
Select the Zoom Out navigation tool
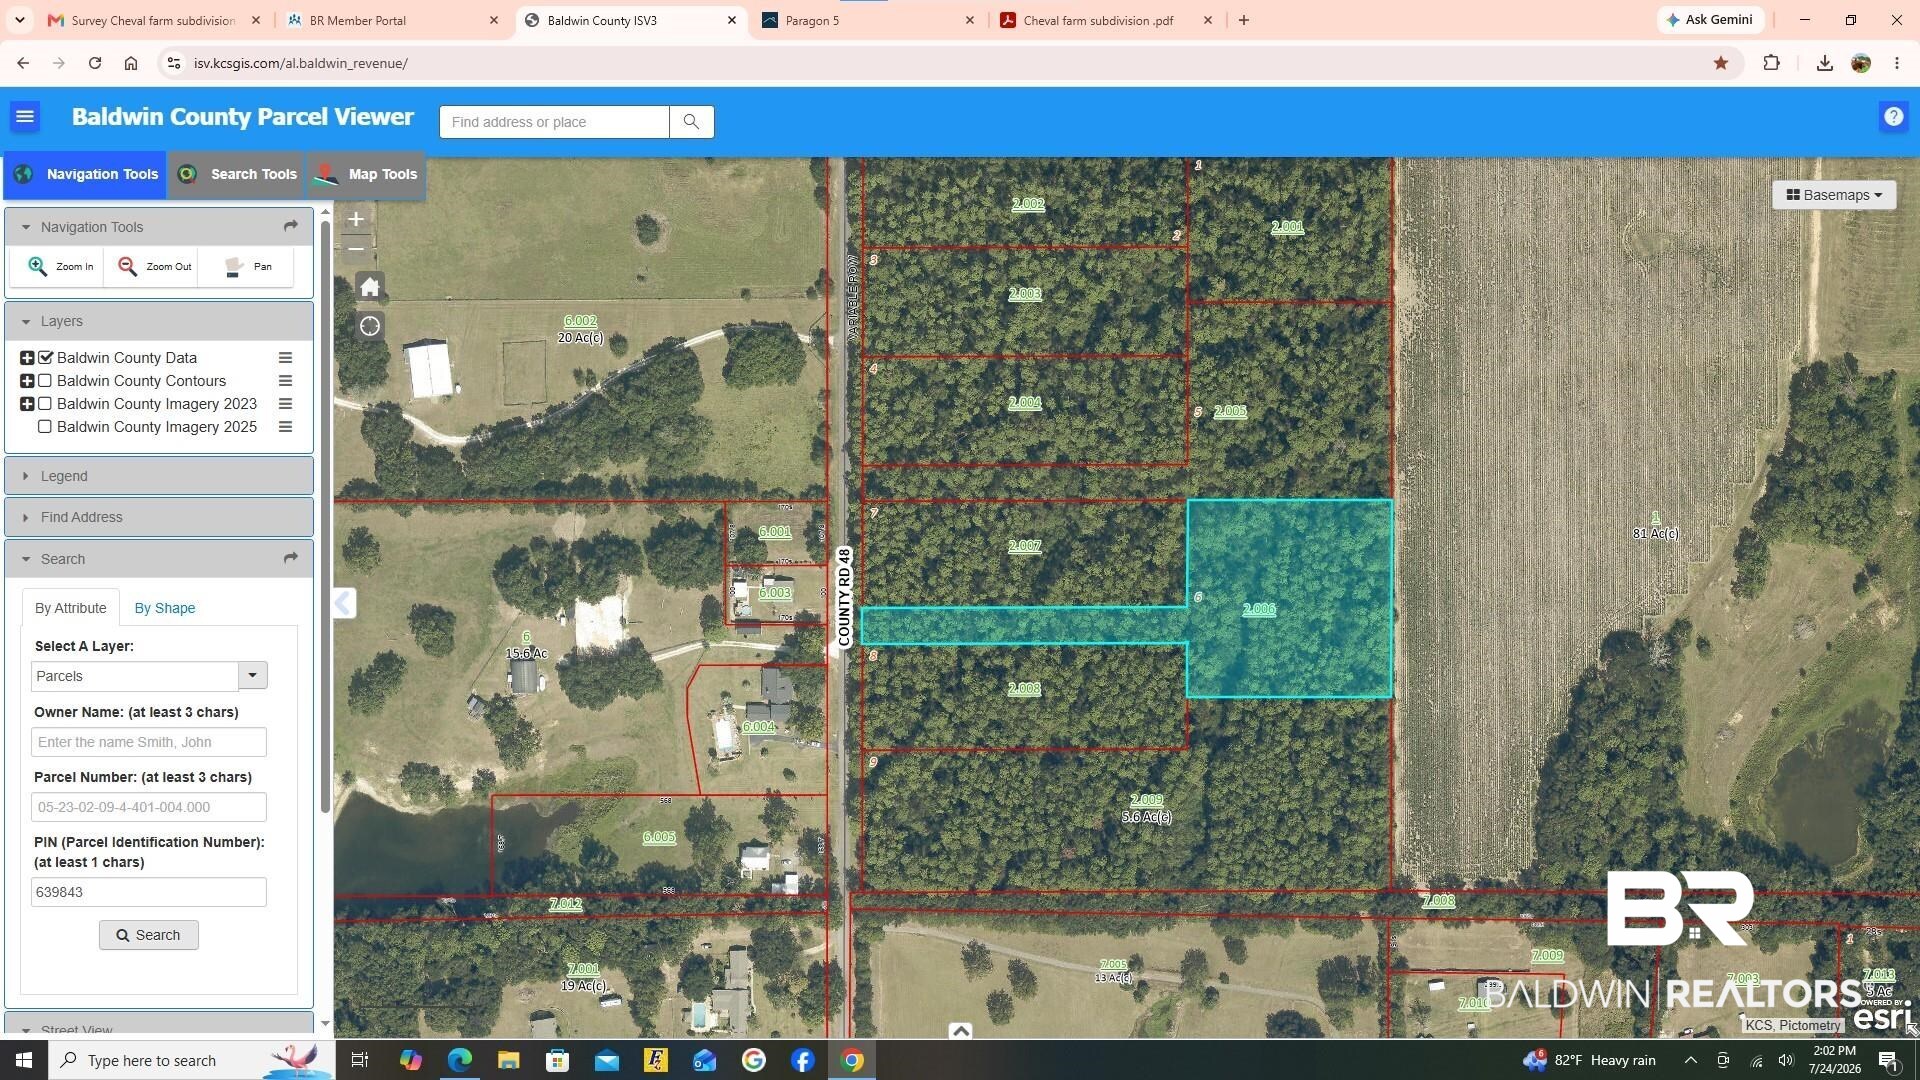pyautogui.click(x=153, y=267)
